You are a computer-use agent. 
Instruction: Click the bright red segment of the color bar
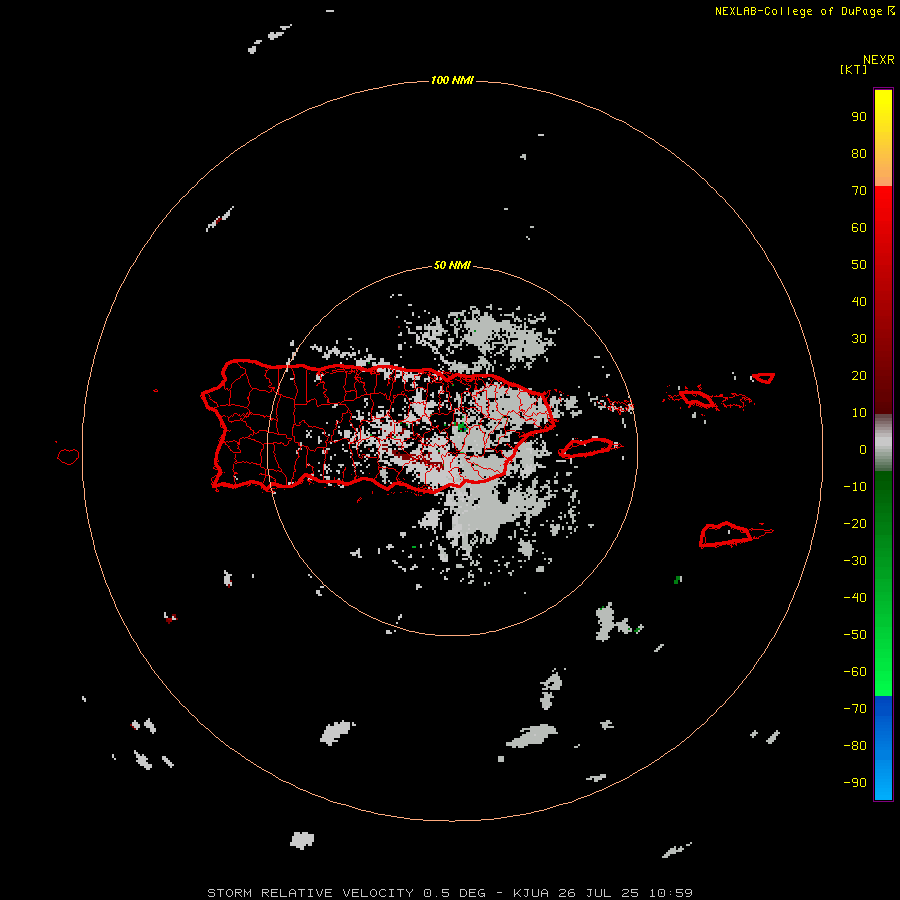(x=883, y=201)
